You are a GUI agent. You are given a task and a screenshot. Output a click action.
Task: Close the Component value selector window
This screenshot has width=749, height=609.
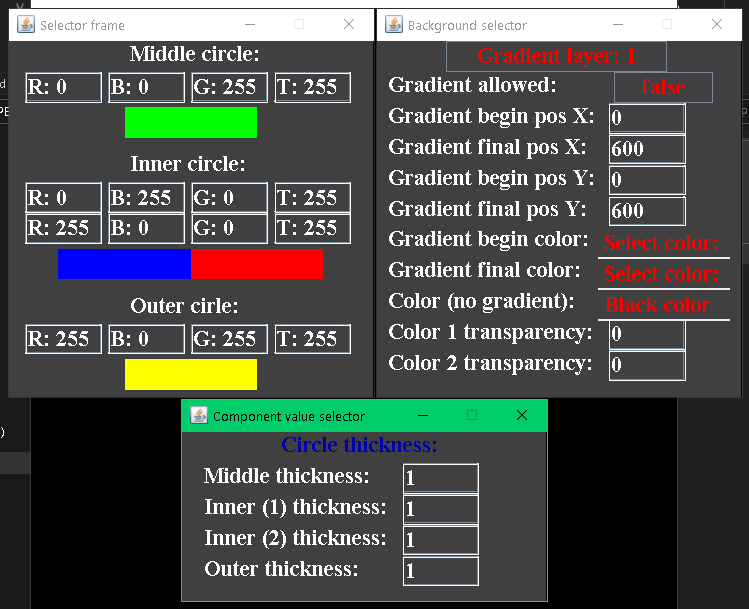(x=522, y=416)
